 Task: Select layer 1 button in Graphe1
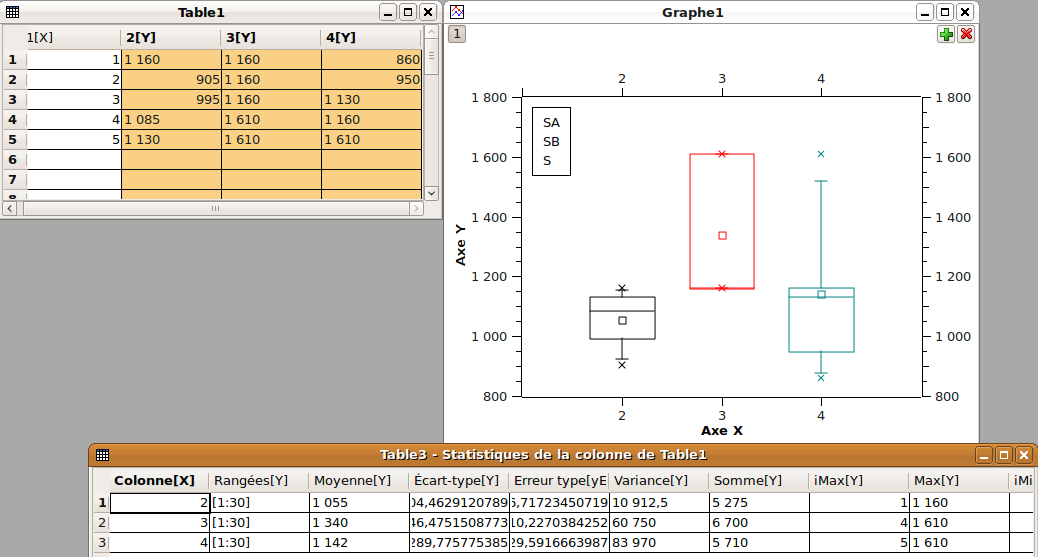click(x=456, y=34)
